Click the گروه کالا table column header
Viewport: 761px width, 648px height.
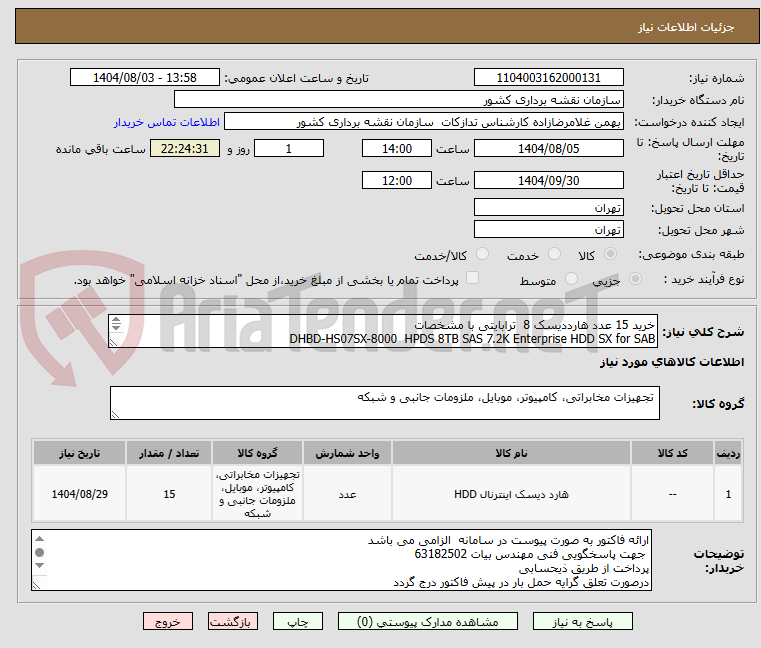click(x=257, y=453)
